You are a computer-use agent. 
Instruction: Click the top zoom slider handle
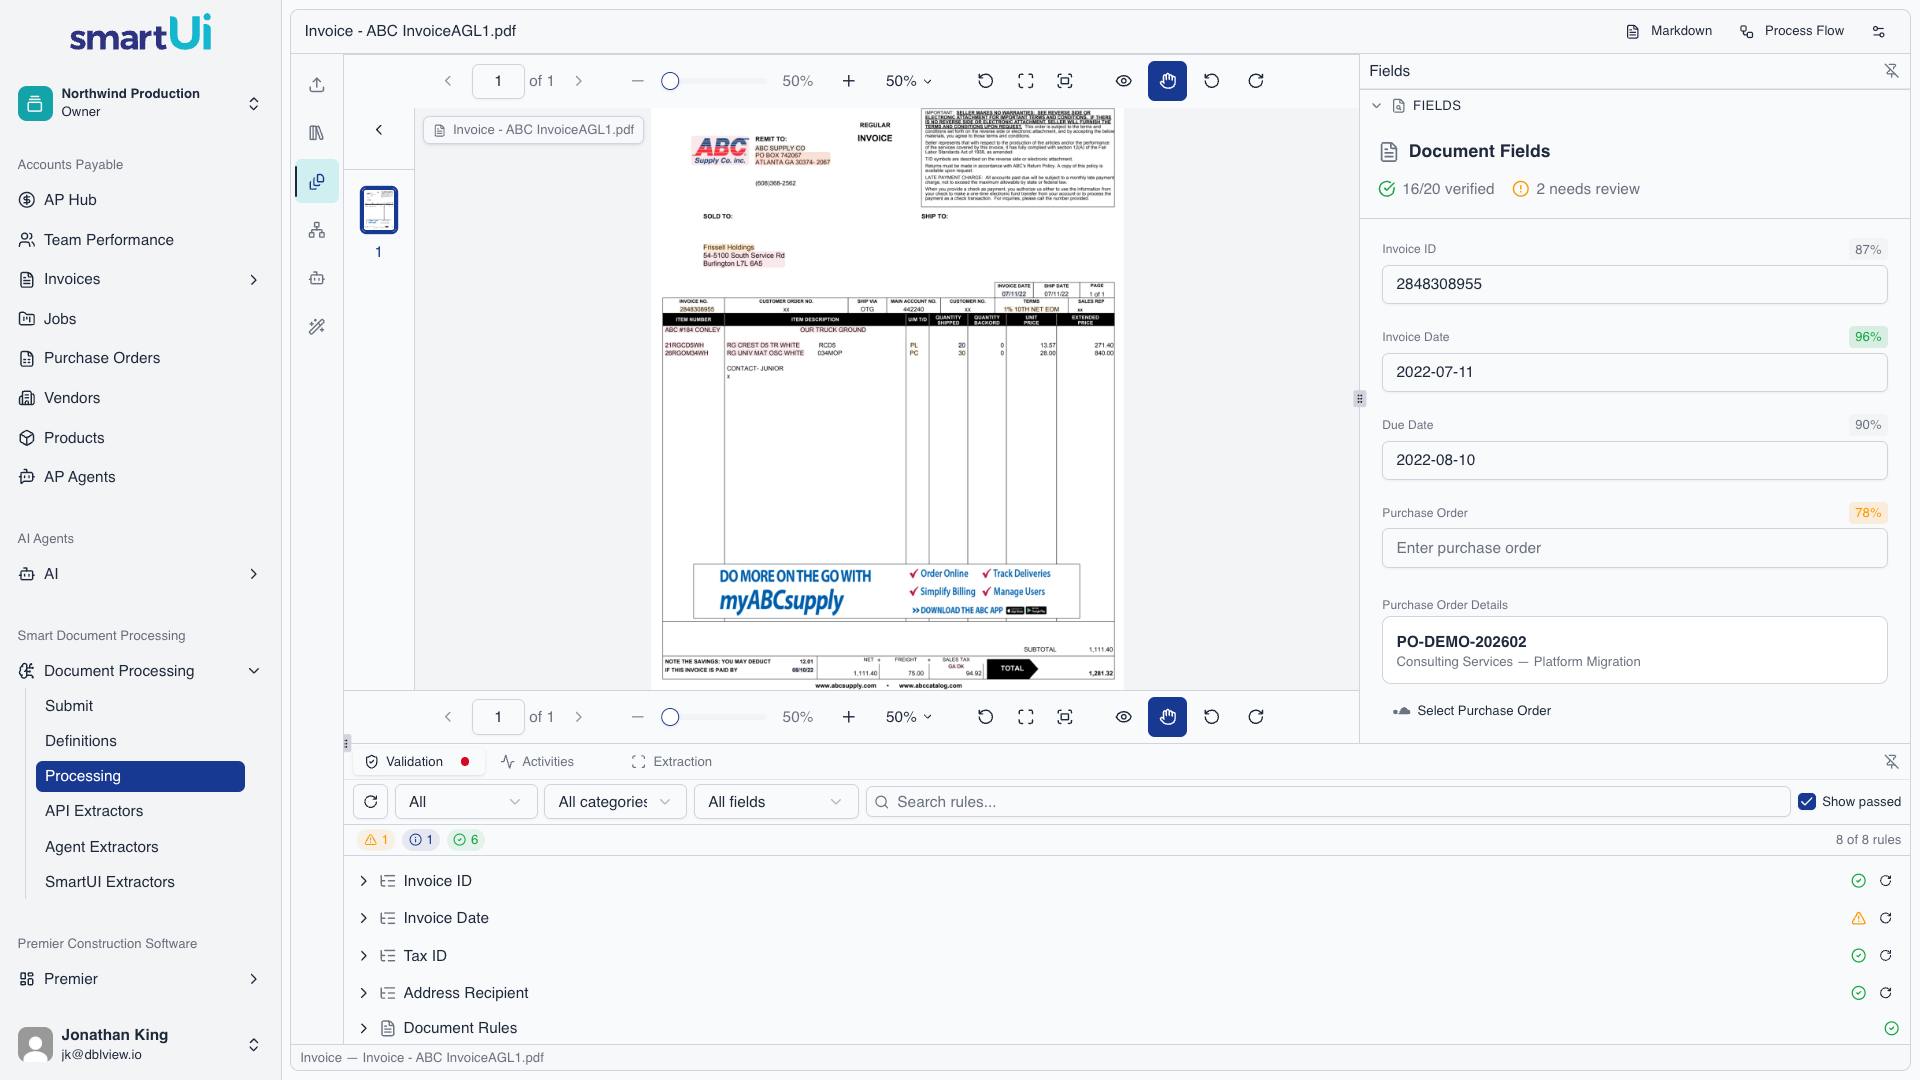pyautogui.click(x=671, y=81)
